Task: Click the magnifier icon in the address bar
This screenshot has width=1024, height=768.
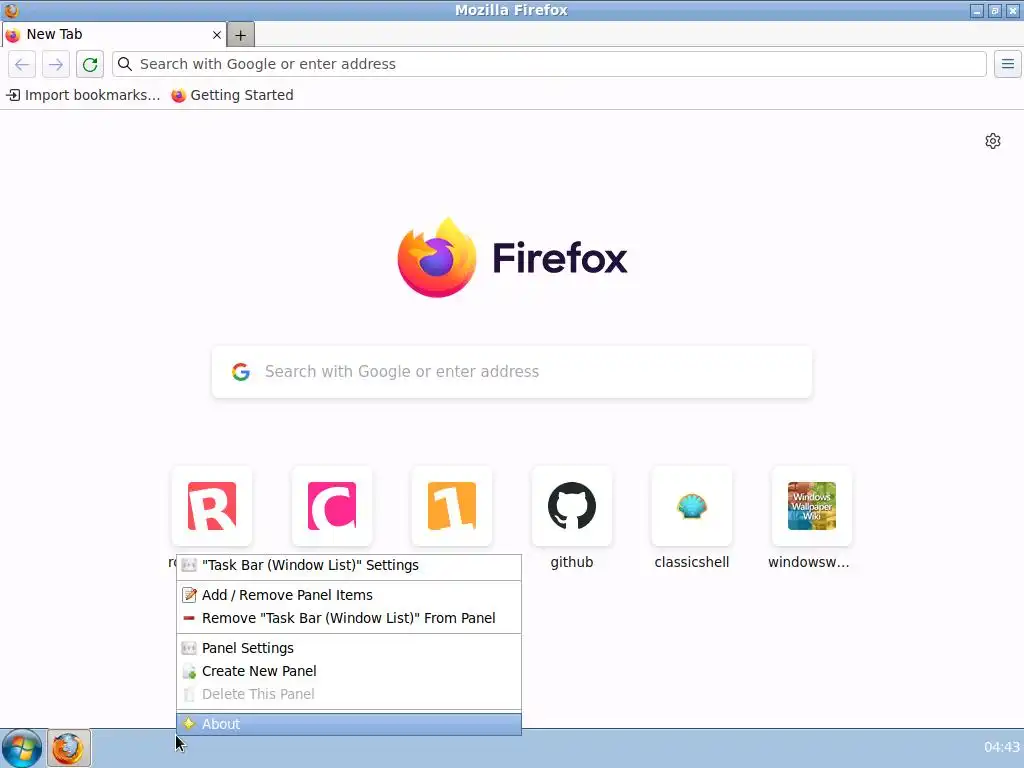Action: tap(125, 64)
